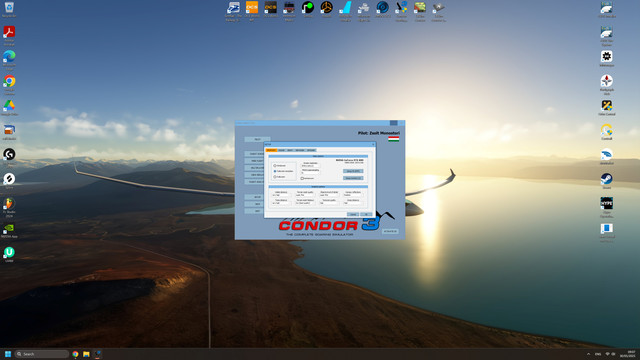Click Cancel in the Setup dialog
640x360 pixels.
(x=353, y=214)
